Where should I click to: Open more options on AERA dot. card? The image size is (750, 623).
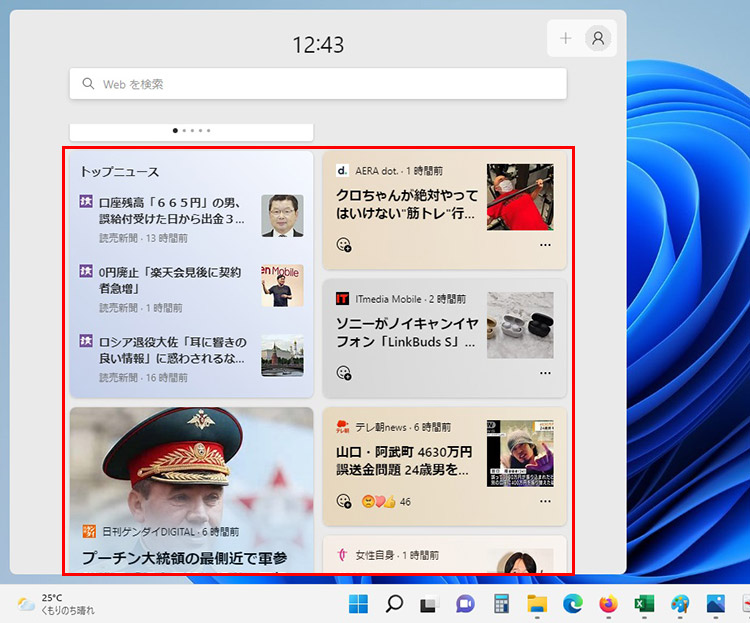coord(545,245)
